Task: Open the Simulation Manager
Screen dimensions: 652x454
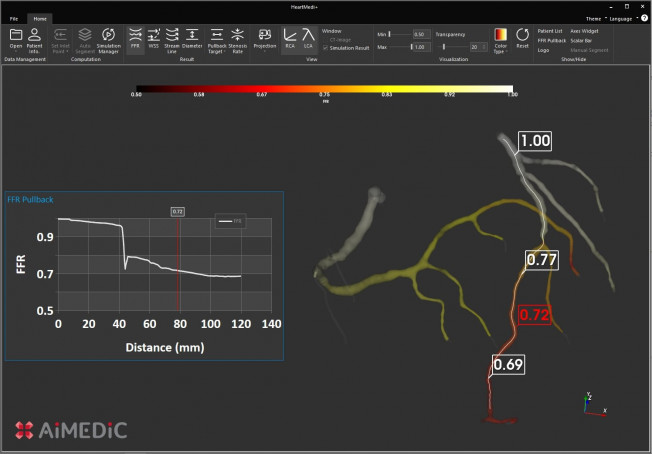Action: pos(108,39)
